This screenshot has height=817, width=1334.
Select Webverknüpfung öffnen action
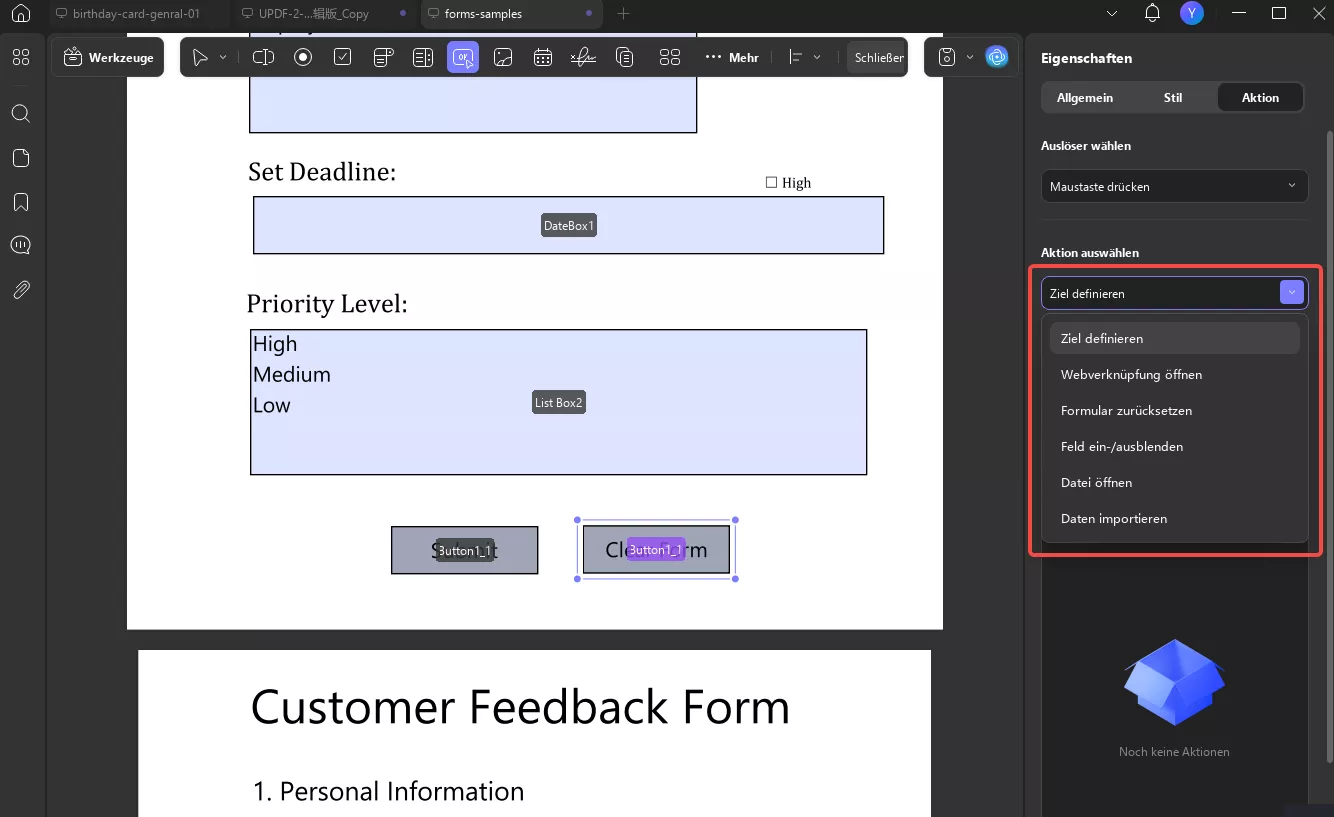1174,374
